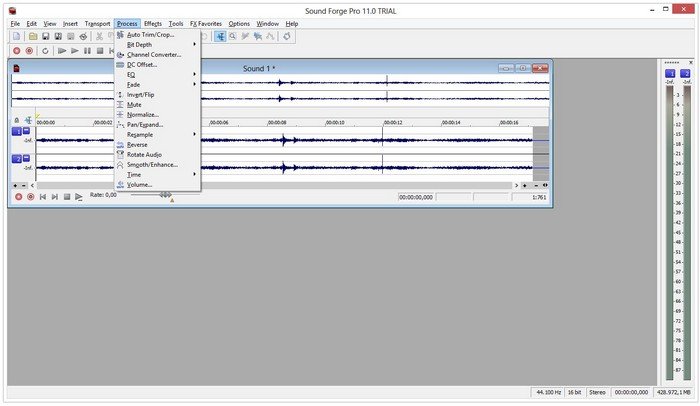Image resolution: width=700 pixels, height=406 pixels.
Task: Toggle Loop Playback in the transport toolbar
Action: [45, 51]
